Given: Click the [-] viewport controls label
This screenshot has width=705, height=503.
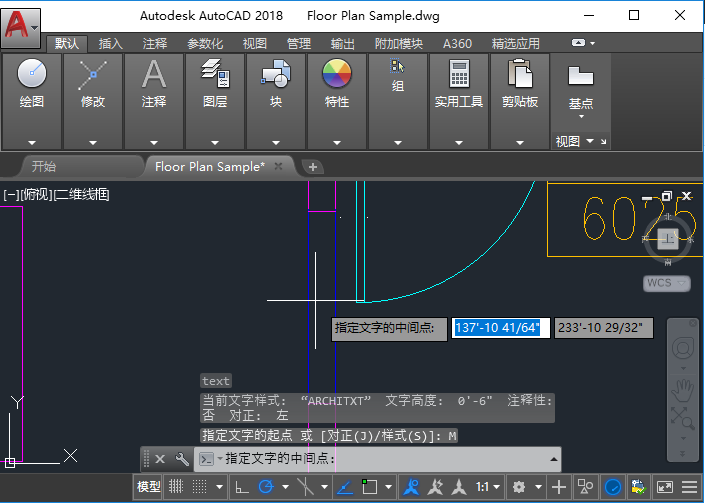Looking at the screenshot, I should tap(10, 195).
